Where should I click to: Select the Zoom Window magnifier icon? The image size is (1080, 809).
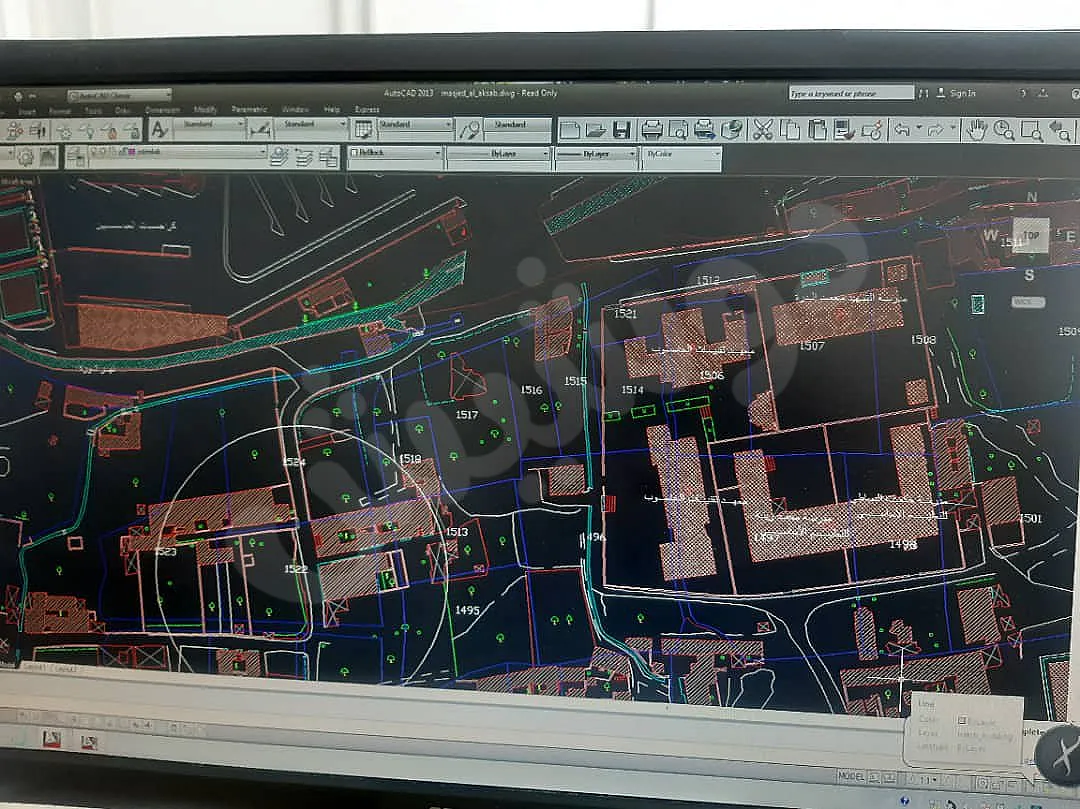pos(1031,131)
